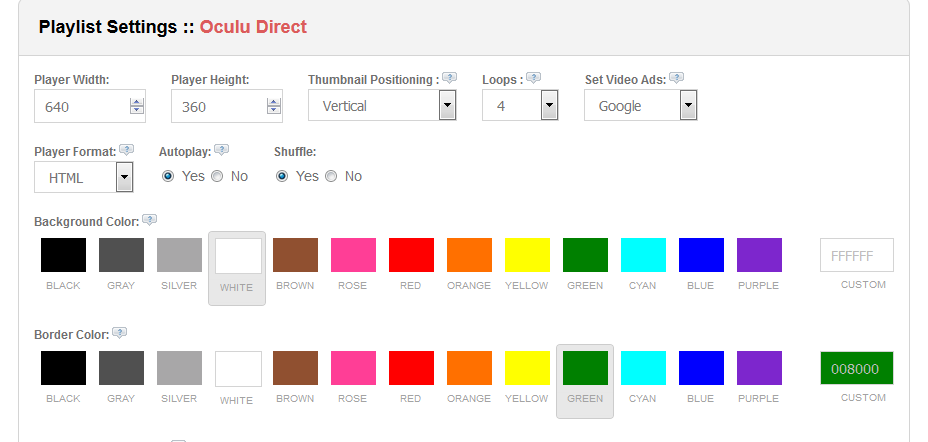The height and width of the screenshot is (442, 928).
Task: Open Background Color help icon
Action: [x=150, y=220]
